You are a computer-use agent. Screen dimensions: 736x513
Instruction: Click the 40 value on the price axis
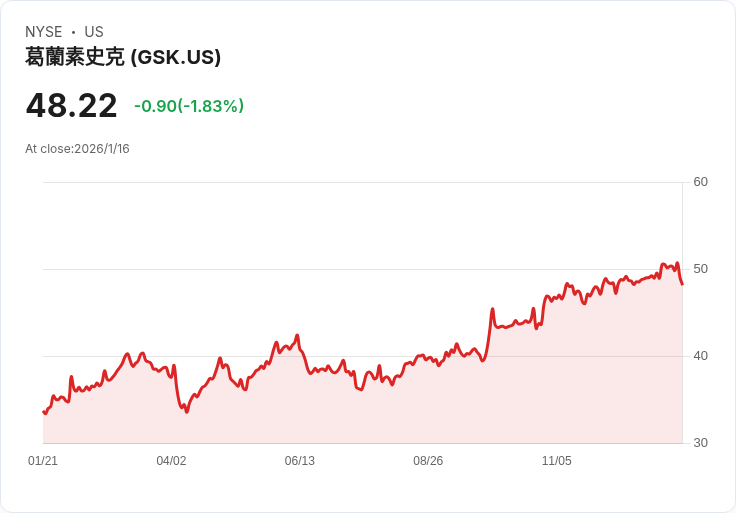(x=700, y=356)
